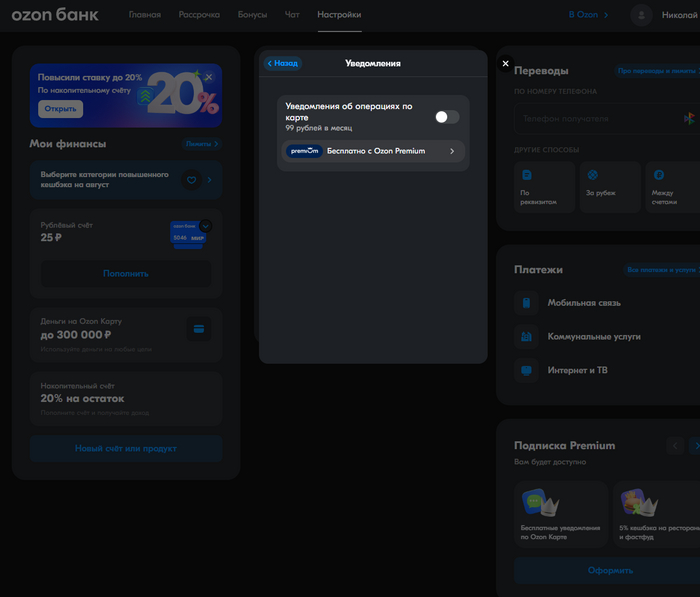Click the ozon банк logo
The width and height of the screenshot is (700, 597).
tap(55, 15)
